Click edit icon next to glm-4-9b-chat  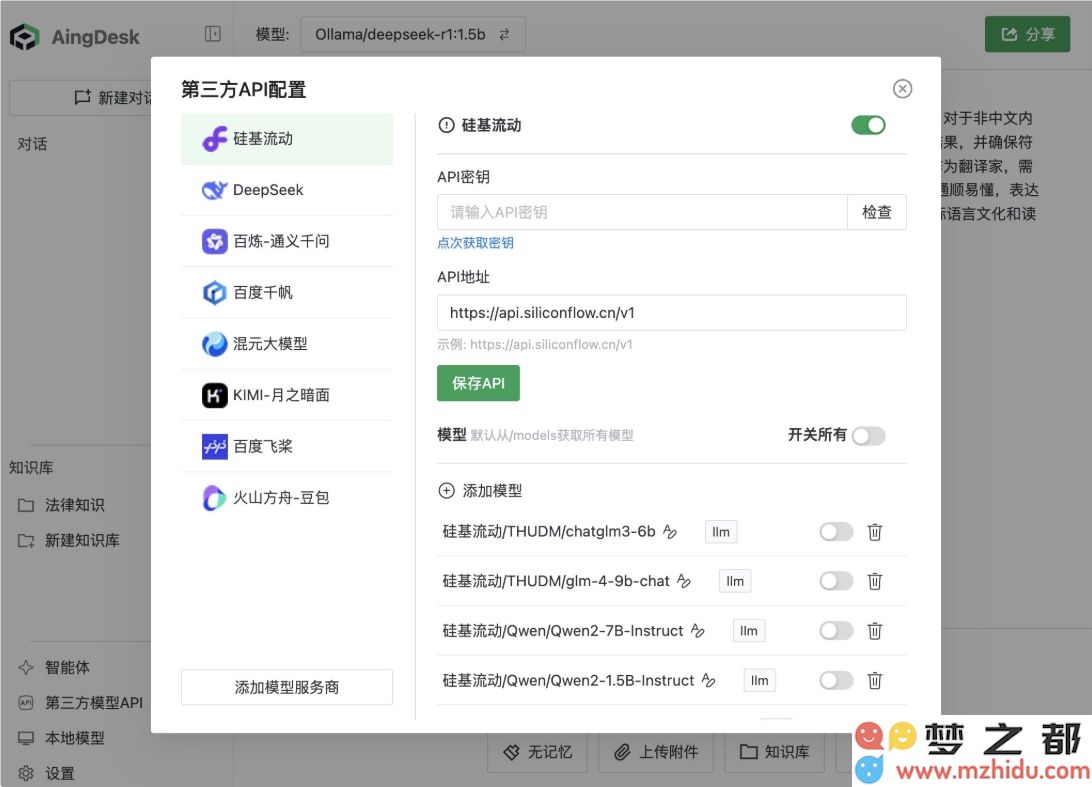[684, 581]
